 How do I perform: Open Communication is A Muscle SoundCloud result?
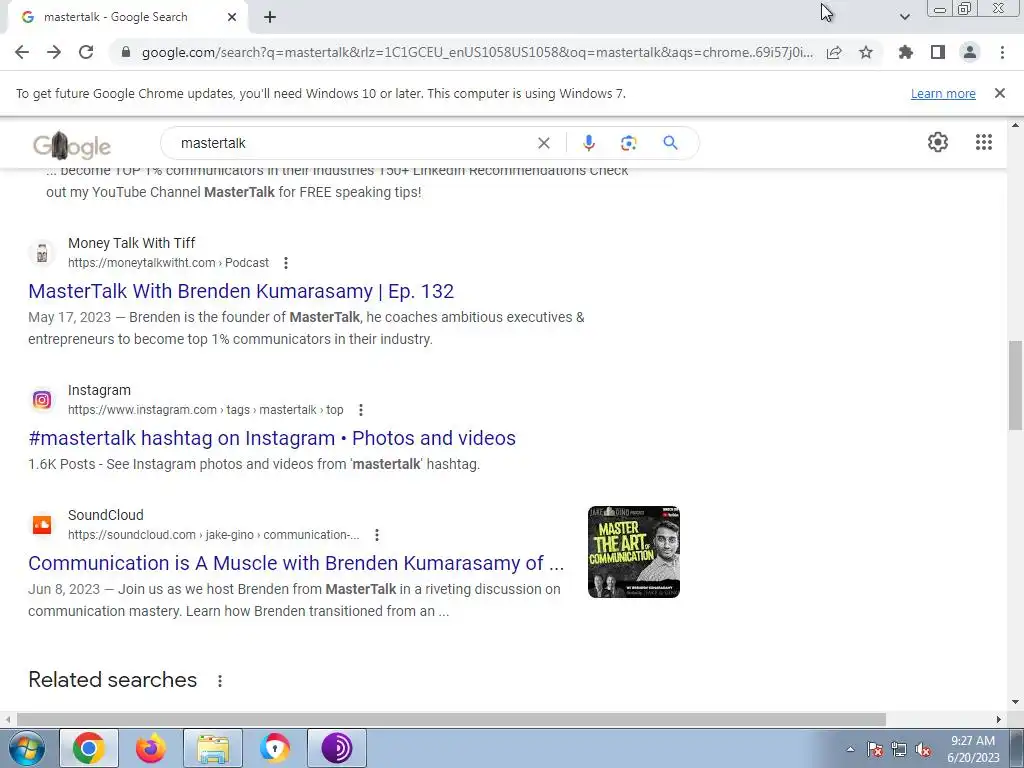(x=296, y=563)
